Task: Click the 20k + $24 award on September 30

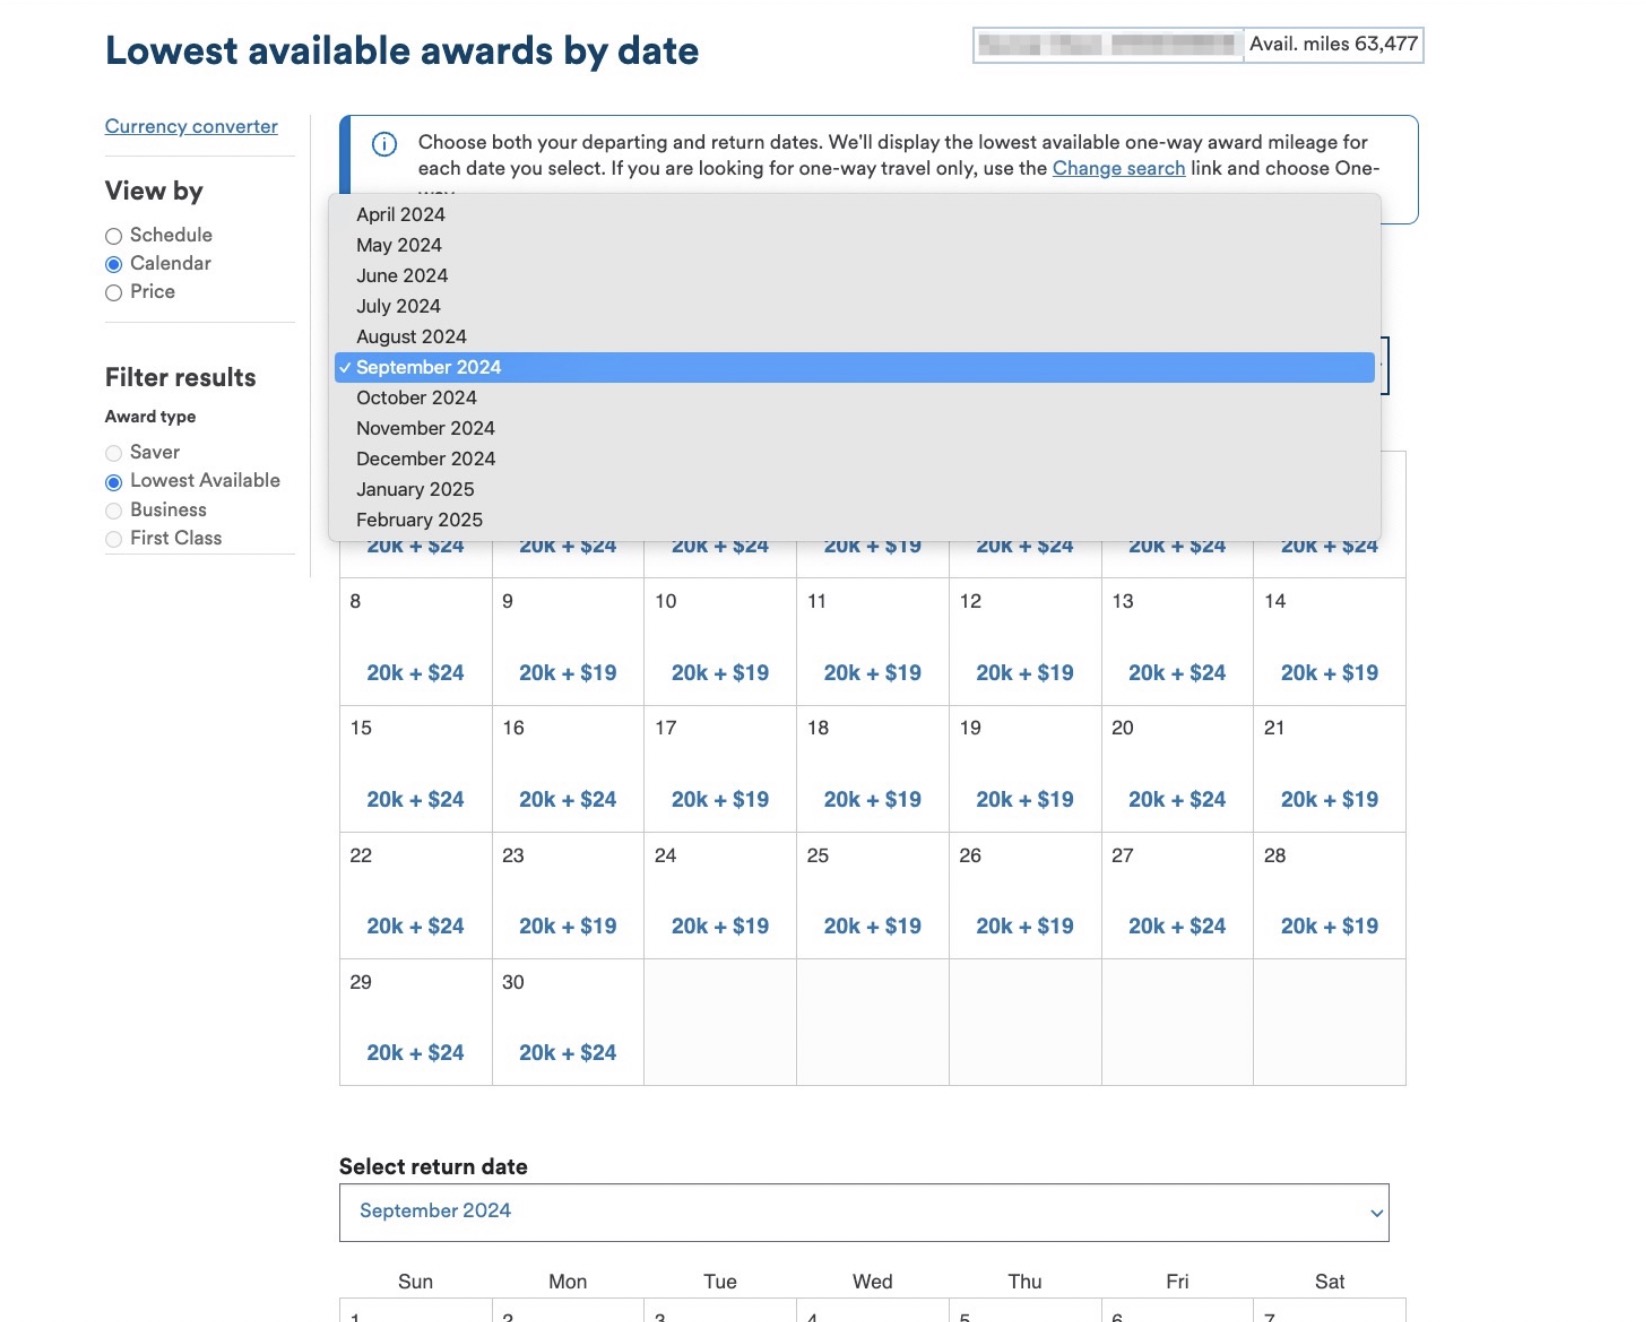Action: pos(567,1052)
